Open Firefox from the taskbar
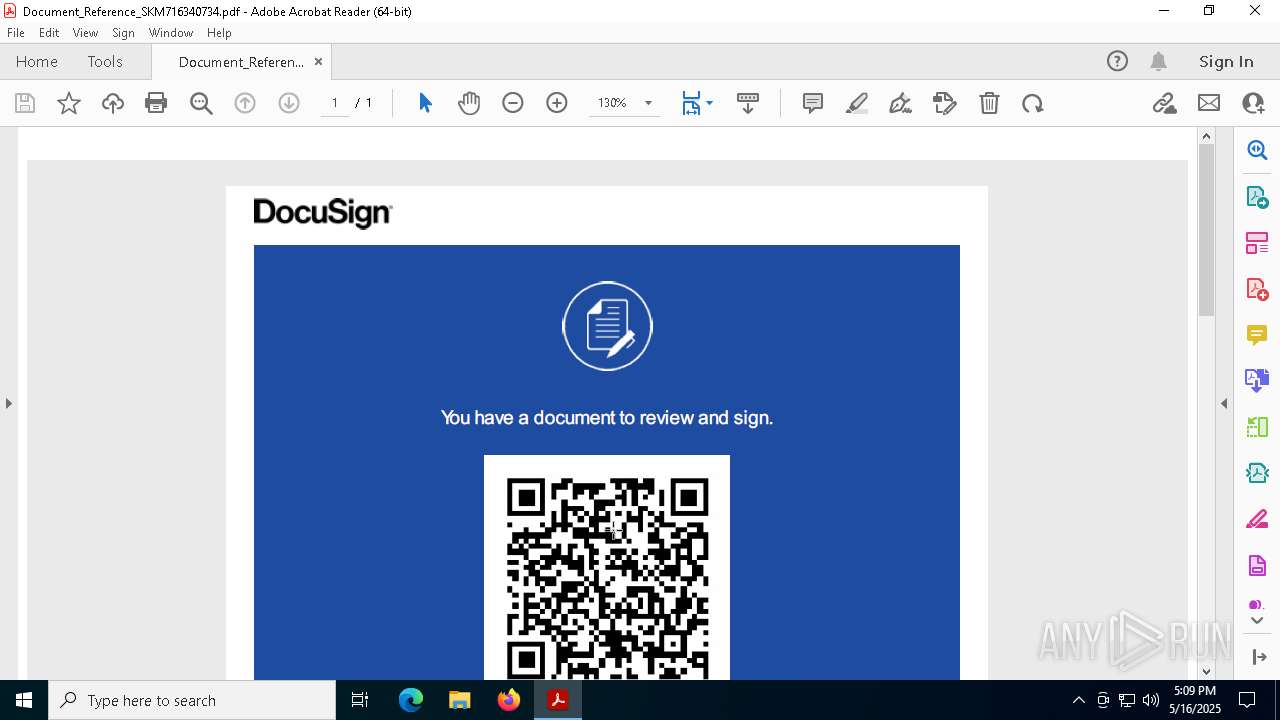The image size is (1280, 720). [509, 700]
